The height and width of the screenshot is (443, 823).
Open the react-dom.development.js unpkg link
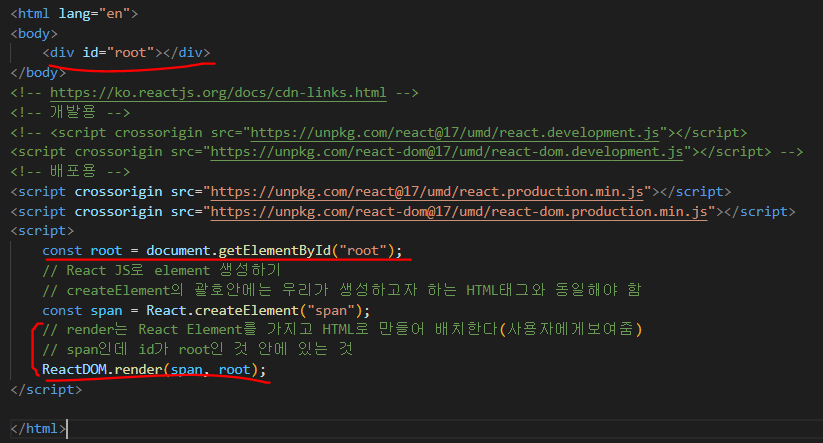tap(447, 152)
